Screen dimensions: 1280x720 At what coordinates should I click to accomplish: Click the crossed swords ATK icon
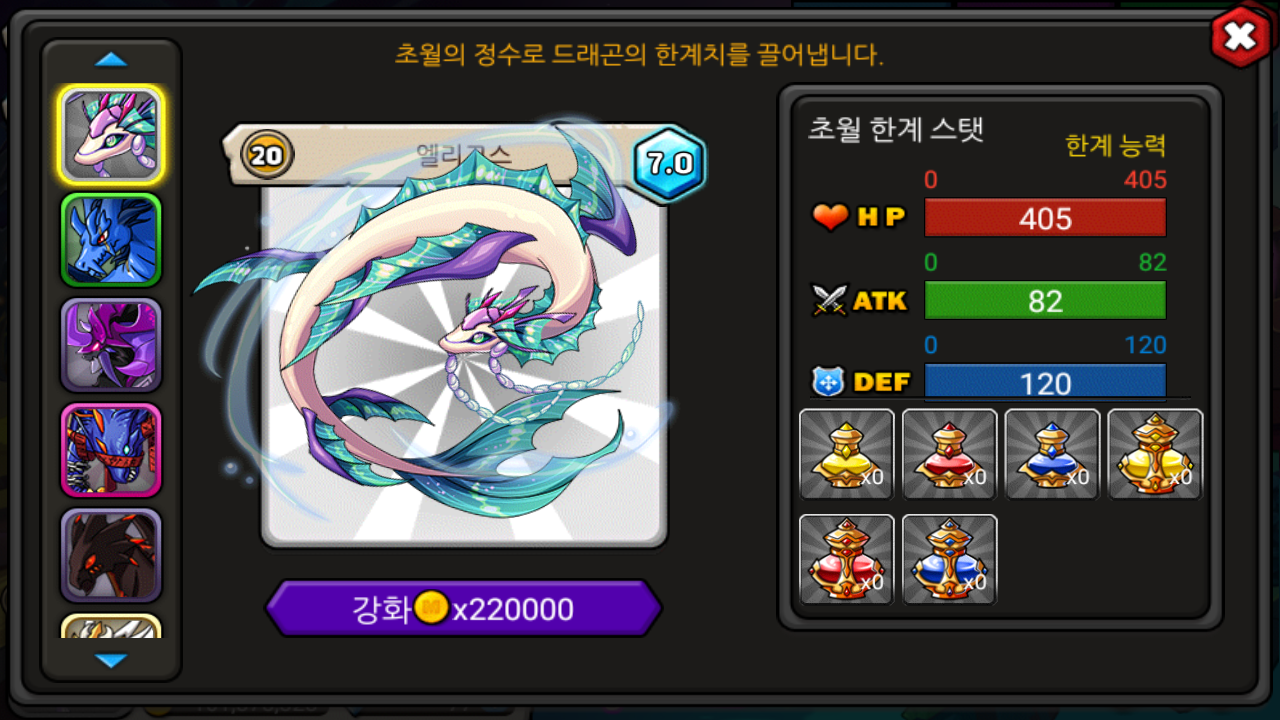(x=830, y=300)
